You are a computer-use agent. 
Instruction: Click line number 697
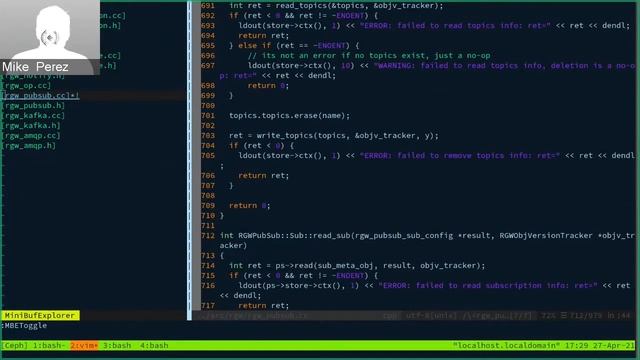208,65
